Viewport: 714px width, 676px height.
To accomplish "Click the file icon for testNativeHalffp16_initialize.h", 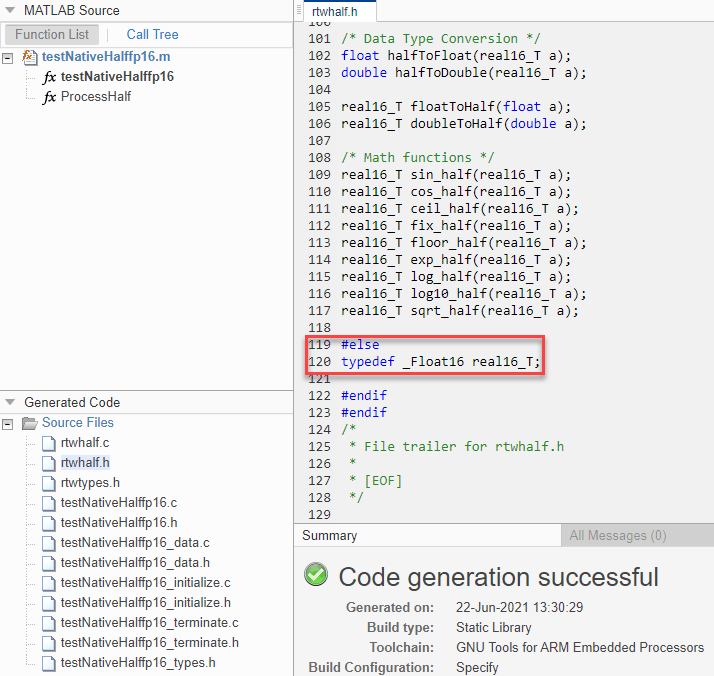I will 49,604.
